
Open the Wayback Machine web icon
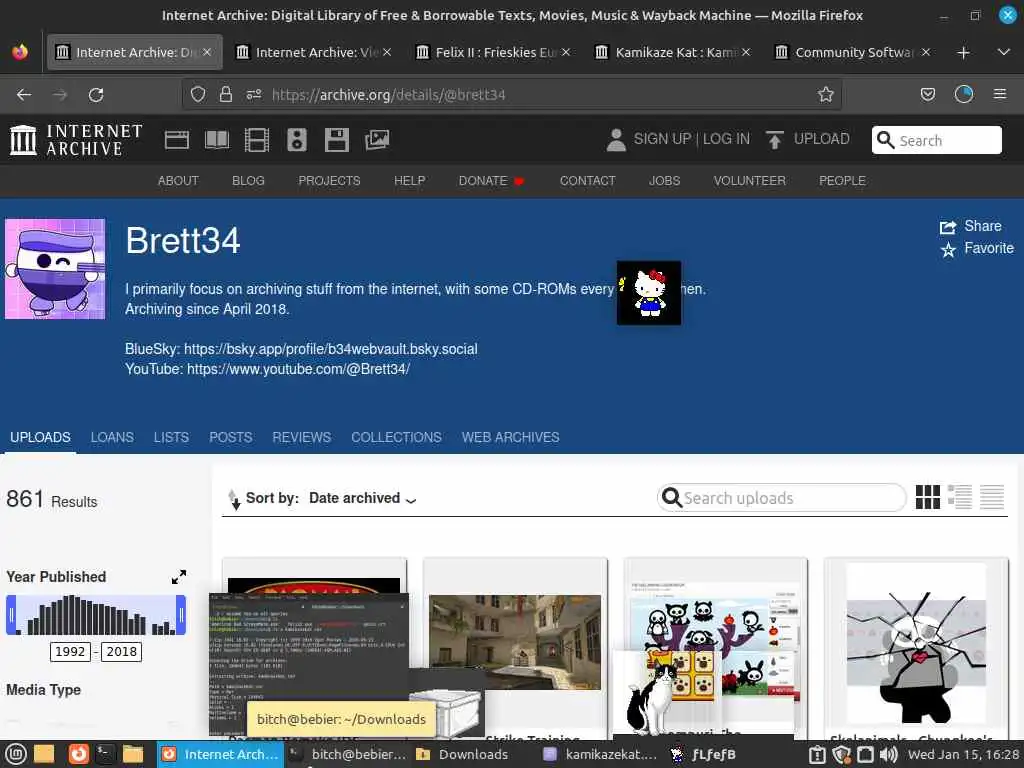(176, 140)
